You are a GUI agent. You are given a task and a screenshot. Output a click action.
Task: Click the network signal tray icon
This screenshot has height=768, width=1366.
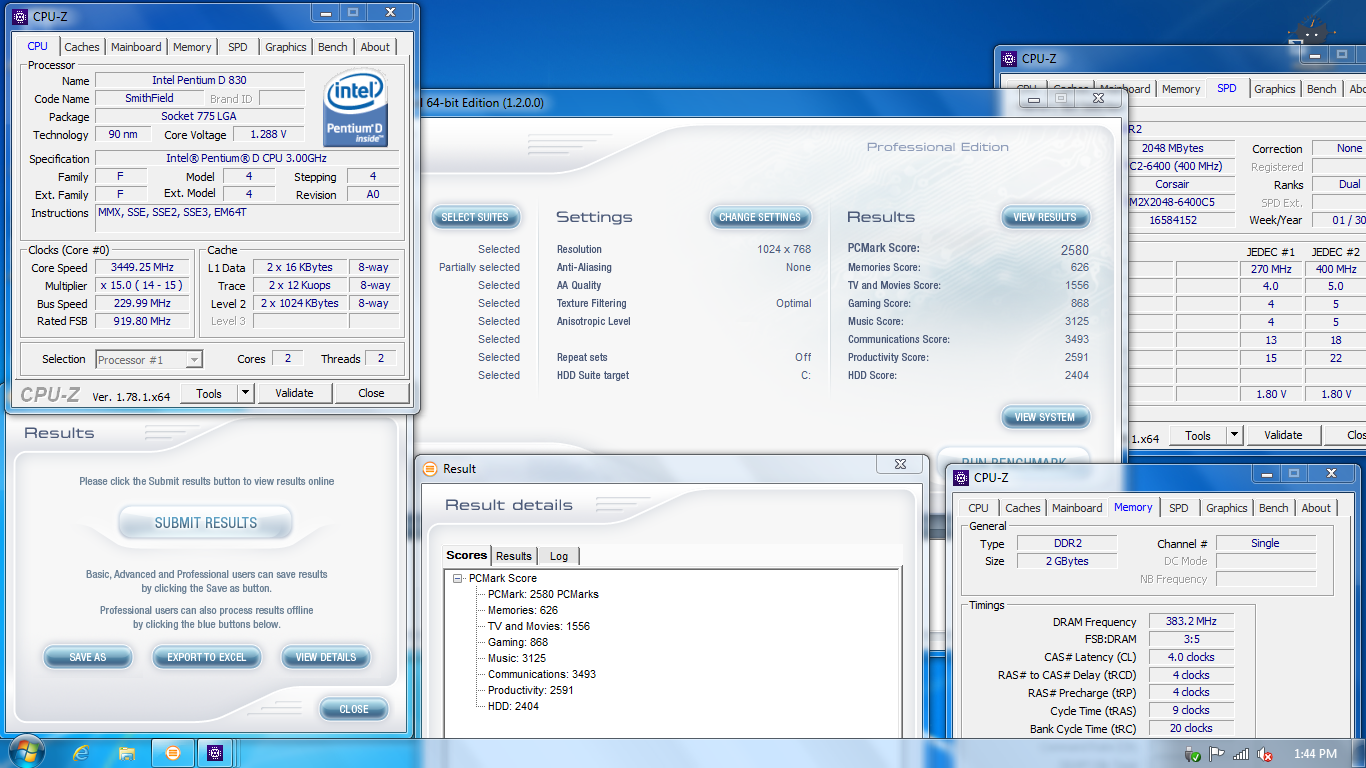coord(1241,754)
